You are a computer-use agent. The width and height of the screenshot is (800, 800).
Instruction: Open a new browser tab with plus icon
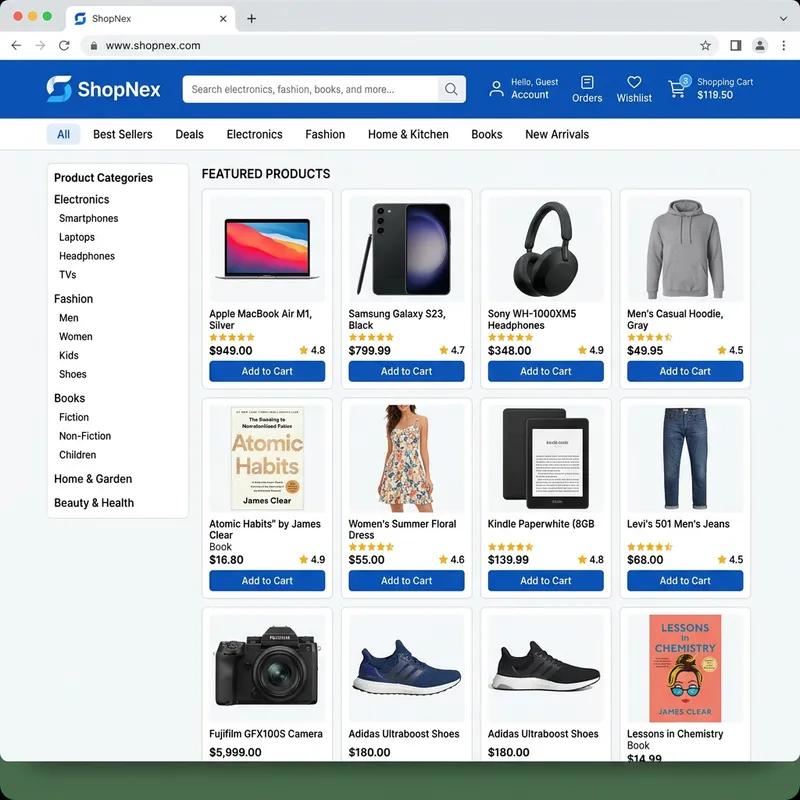click(x=250, y=18)
